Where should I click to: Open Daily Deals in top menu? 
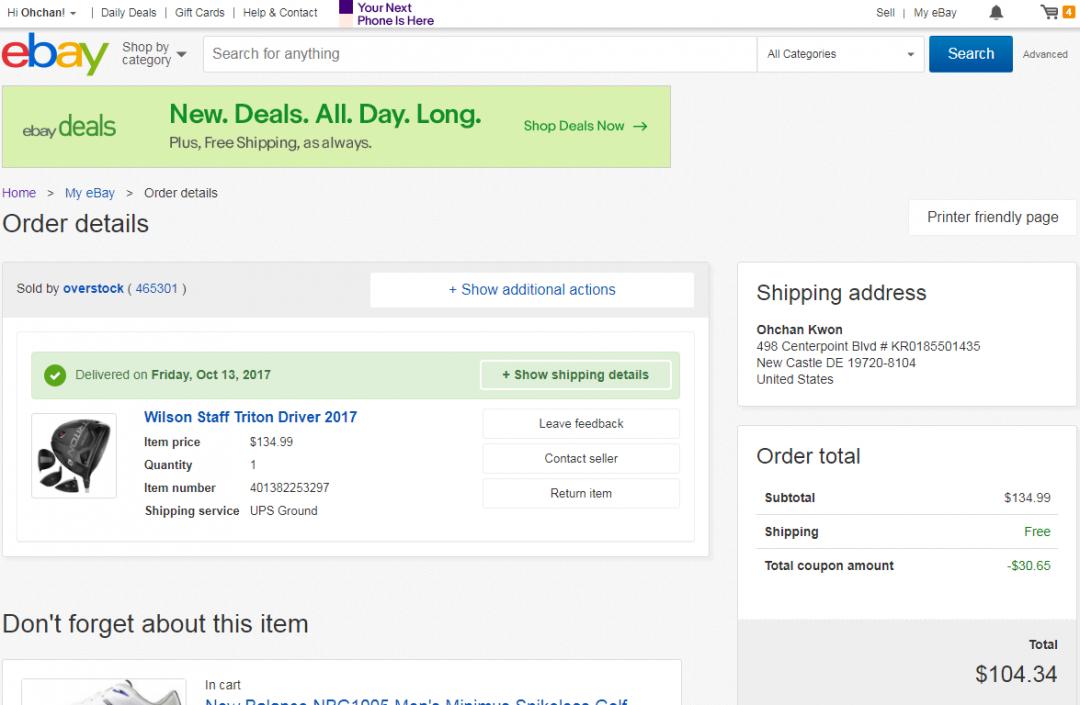(128, 13)
